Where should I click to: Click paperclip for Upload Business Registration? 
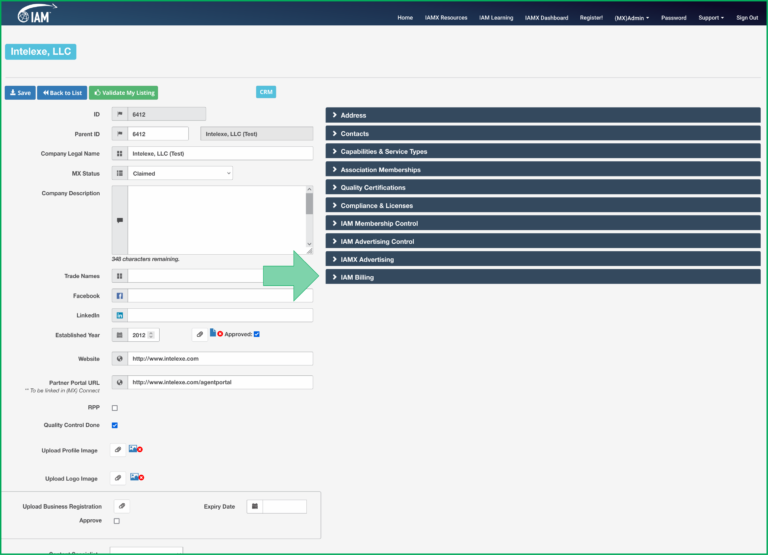(122, 506)
